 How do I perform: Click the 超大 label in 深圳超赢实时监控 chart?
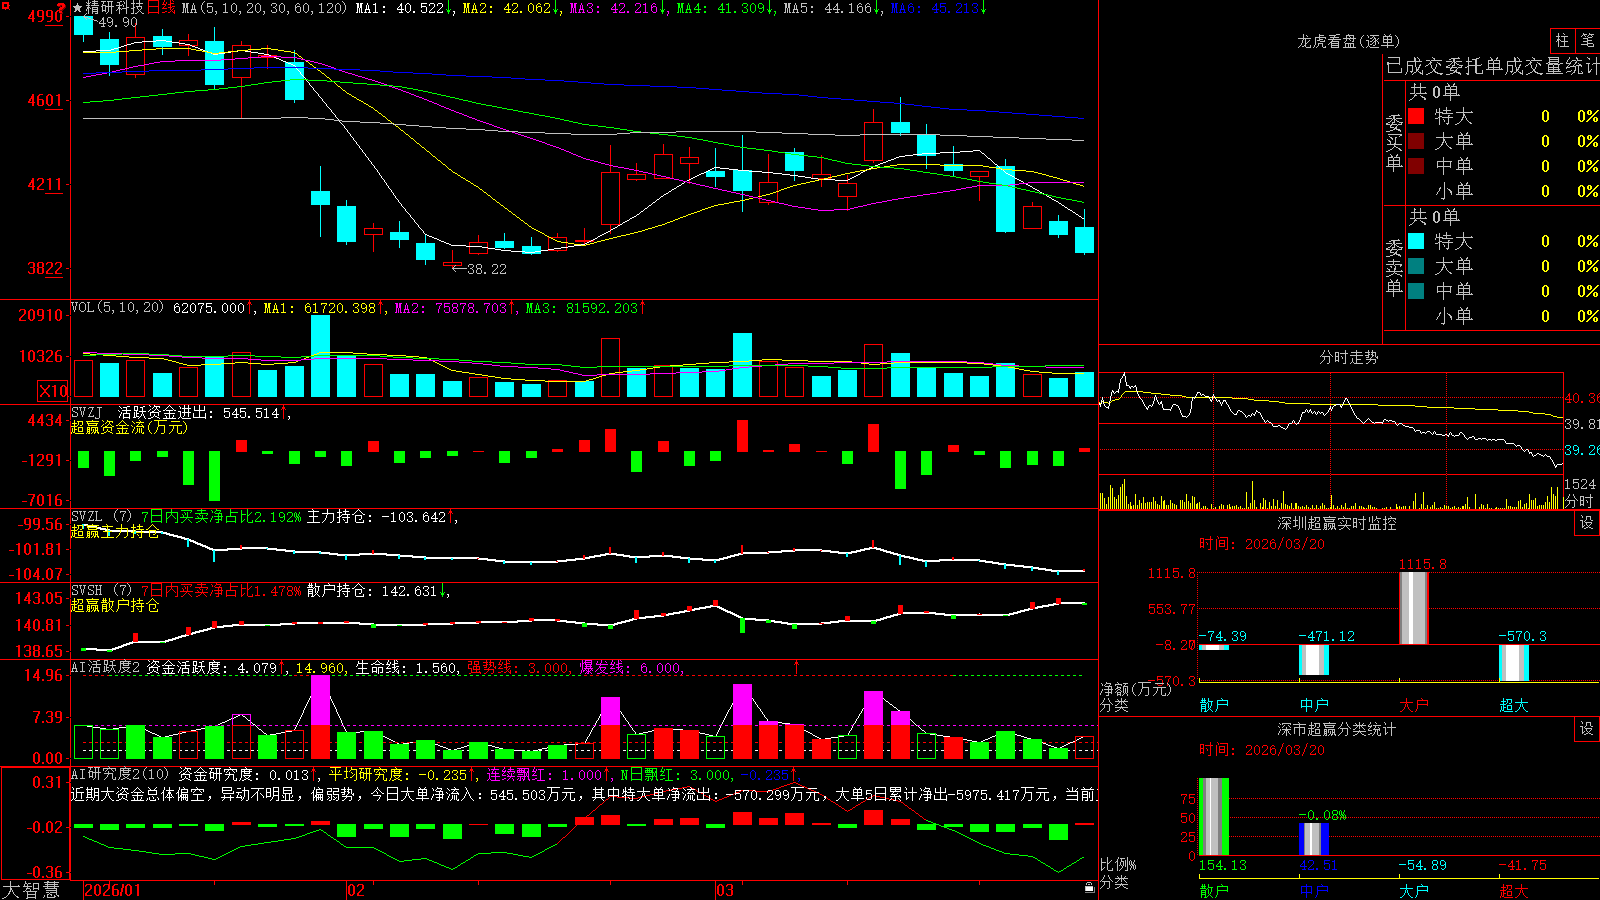tap(1514, 705)
